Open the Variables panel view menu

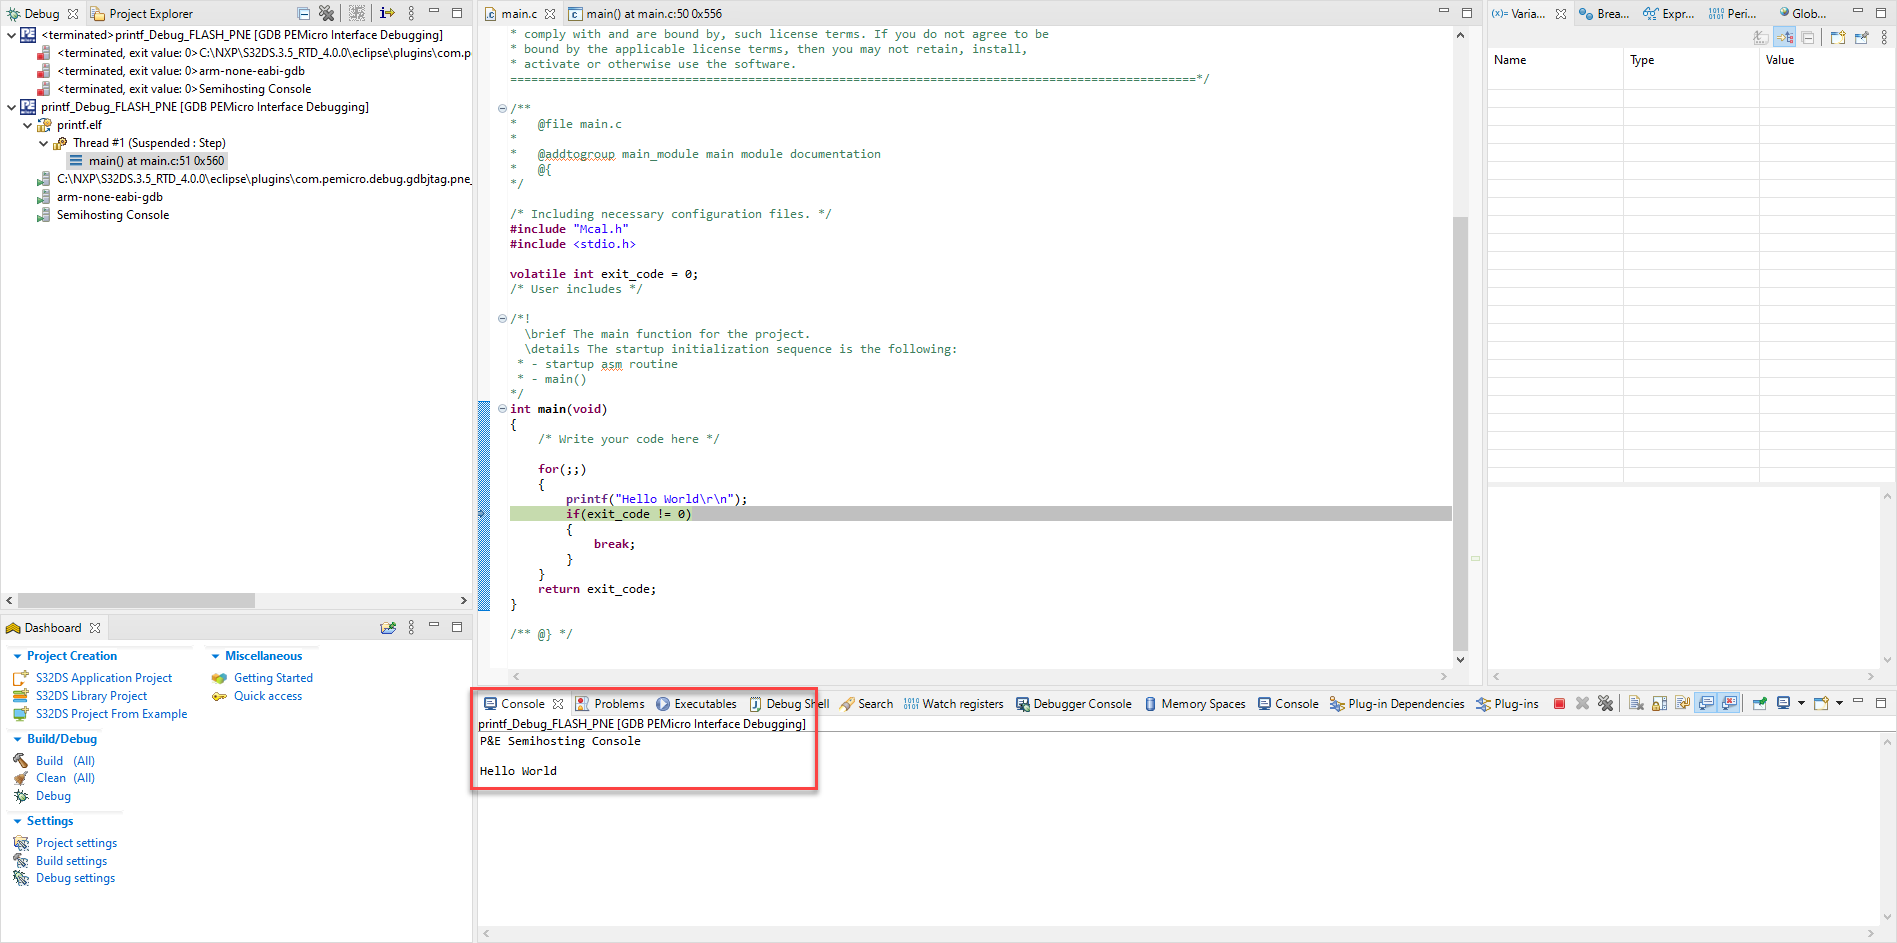tap(1884, 37)
